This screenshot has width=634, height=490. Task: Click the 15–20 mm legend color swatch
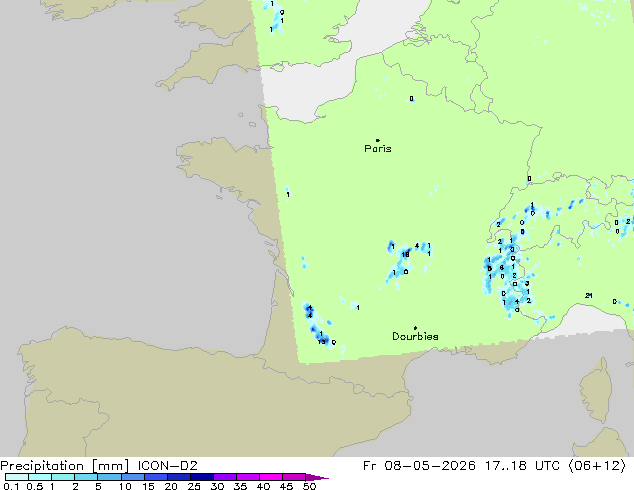[x=156, y=477]
